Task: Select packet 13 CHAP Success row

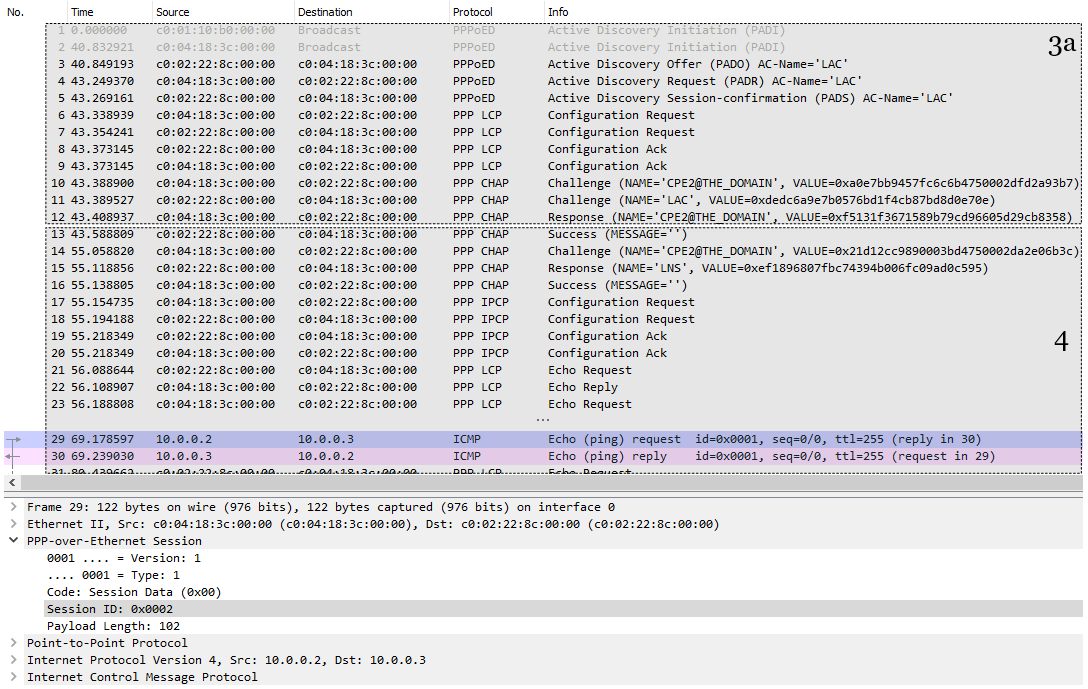Action: pyautogui.click(x=543, y=234)
